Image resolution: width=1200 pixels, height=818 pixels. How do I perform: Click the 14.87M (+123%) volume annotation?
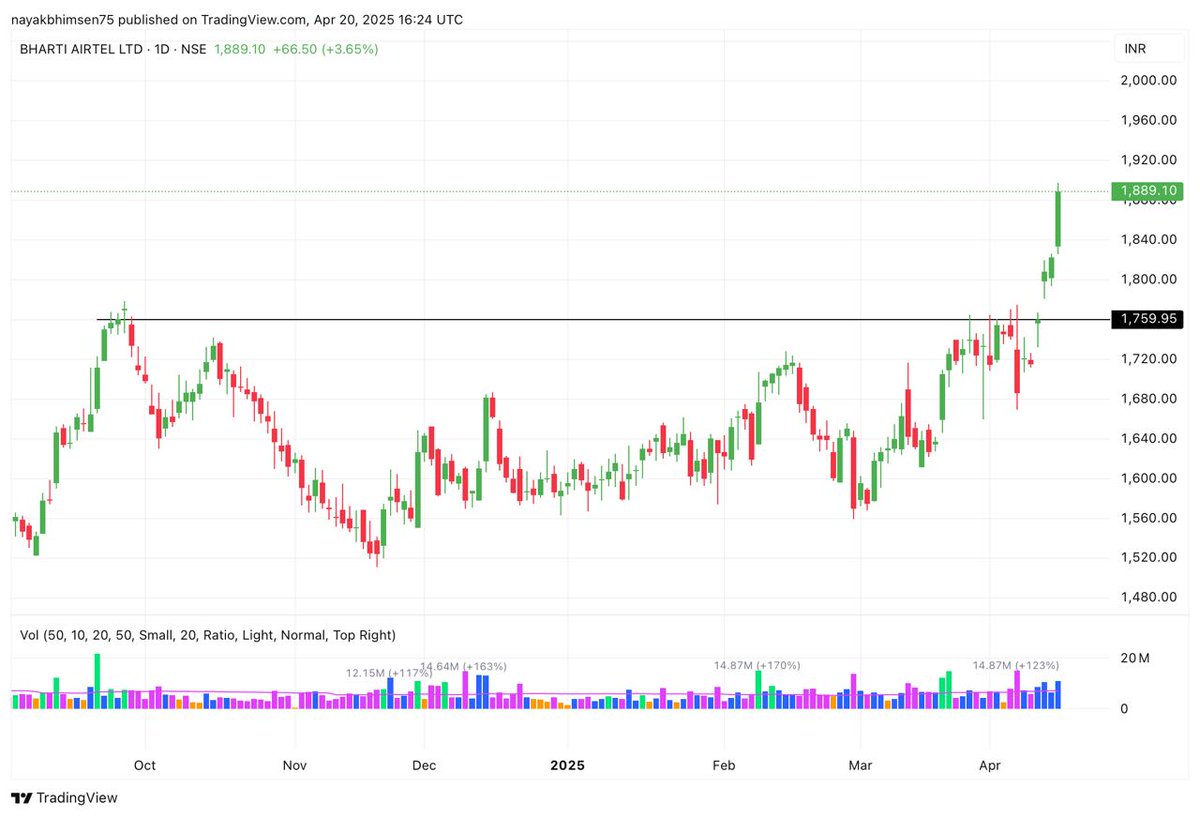(1016, 665)
